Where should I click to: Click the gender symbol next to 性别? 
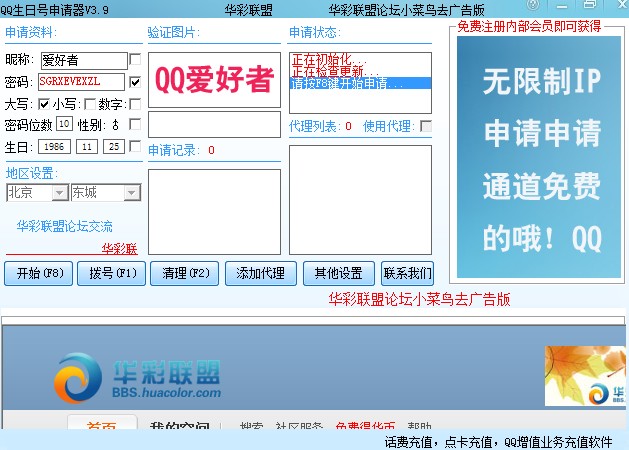116,125
